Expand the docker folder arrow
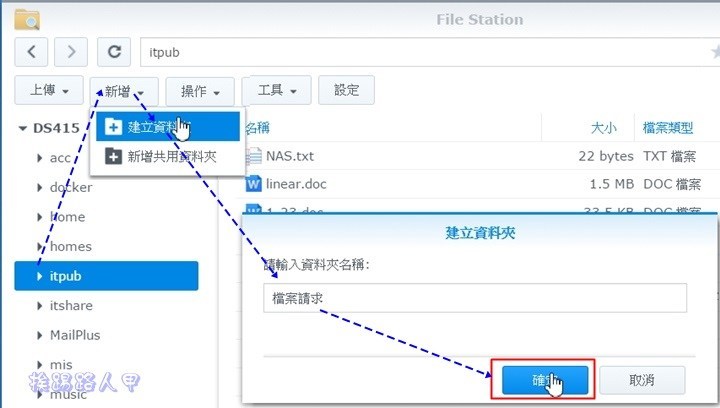The image size is (720, 408). click(40, 187)
